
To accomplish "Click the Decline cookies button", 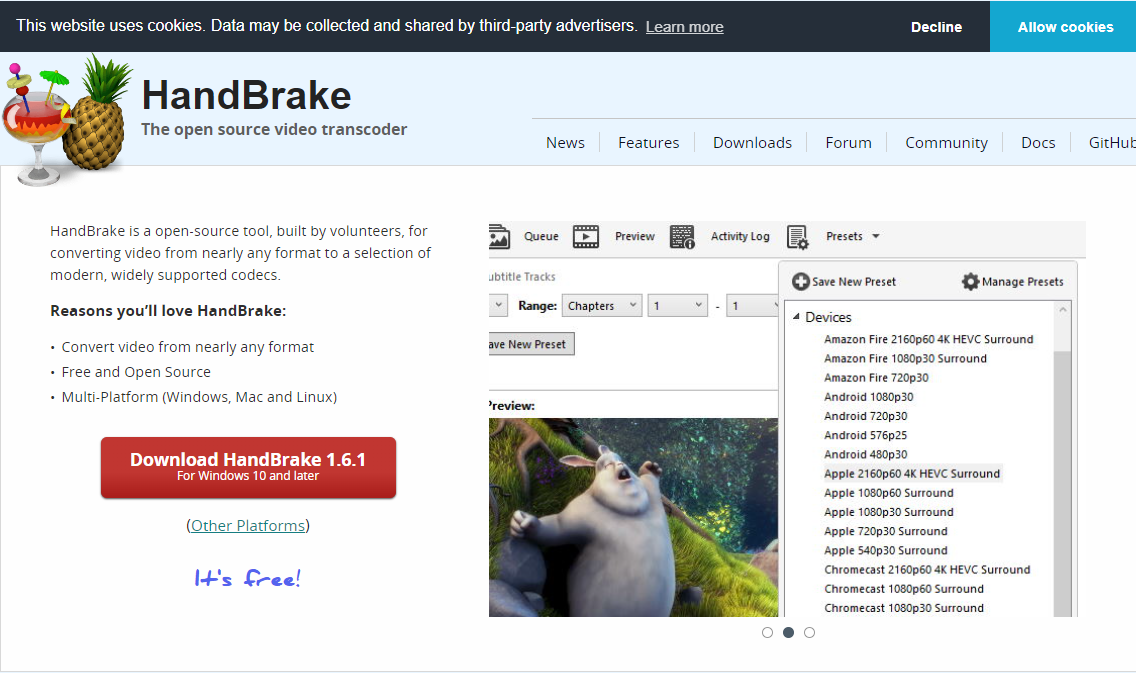I will 936,27.
